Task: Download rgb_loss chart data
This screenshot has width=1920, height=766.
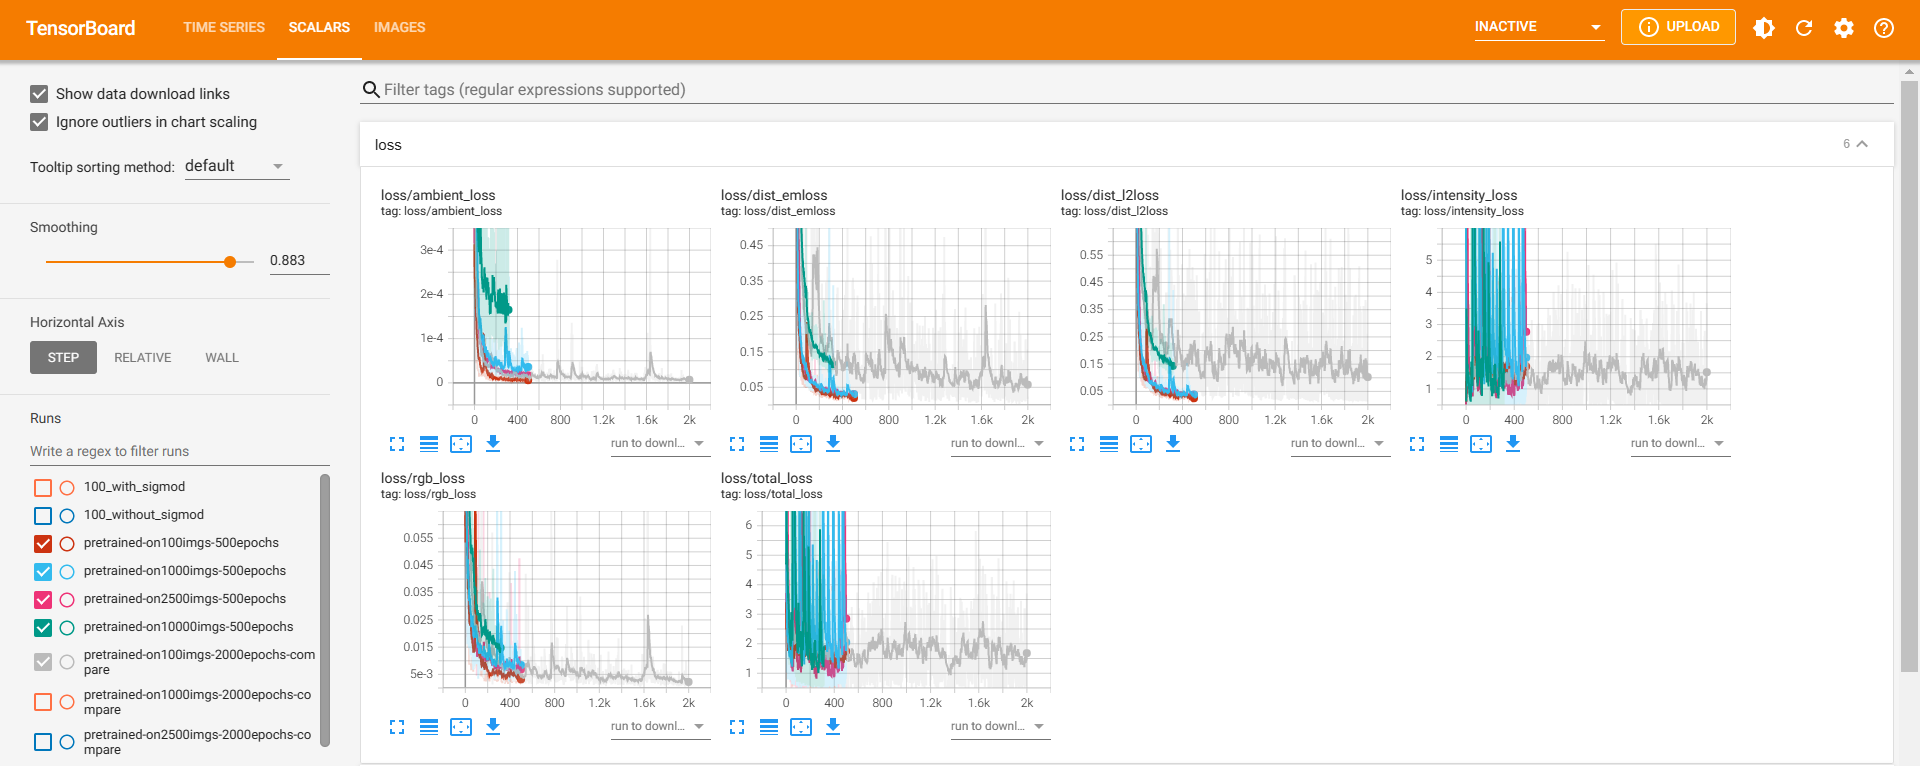Action: pyautogui.click(x=493, y=726)
